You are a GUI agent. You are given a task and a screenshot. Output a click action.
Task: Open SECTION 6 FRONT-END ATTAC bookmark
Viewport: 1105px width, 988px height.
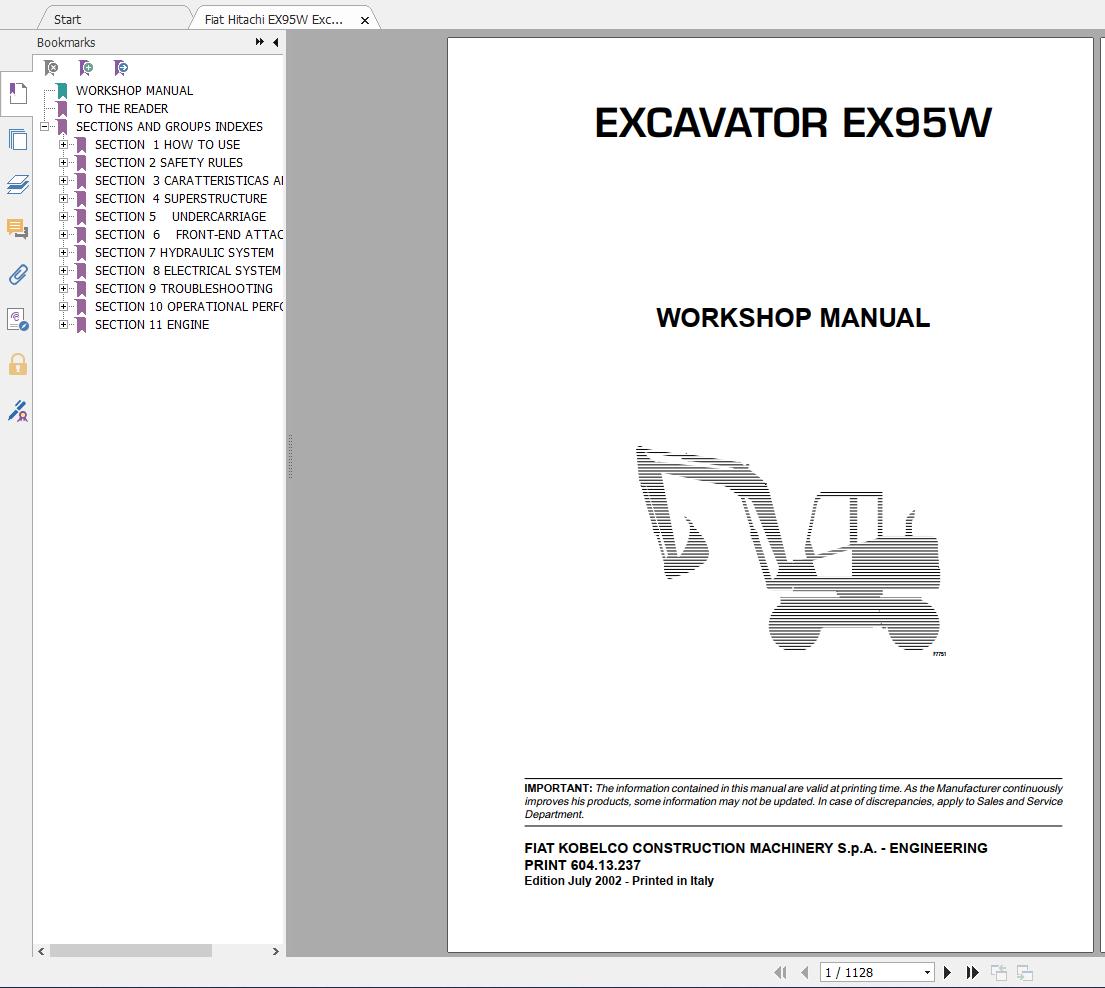189,235
